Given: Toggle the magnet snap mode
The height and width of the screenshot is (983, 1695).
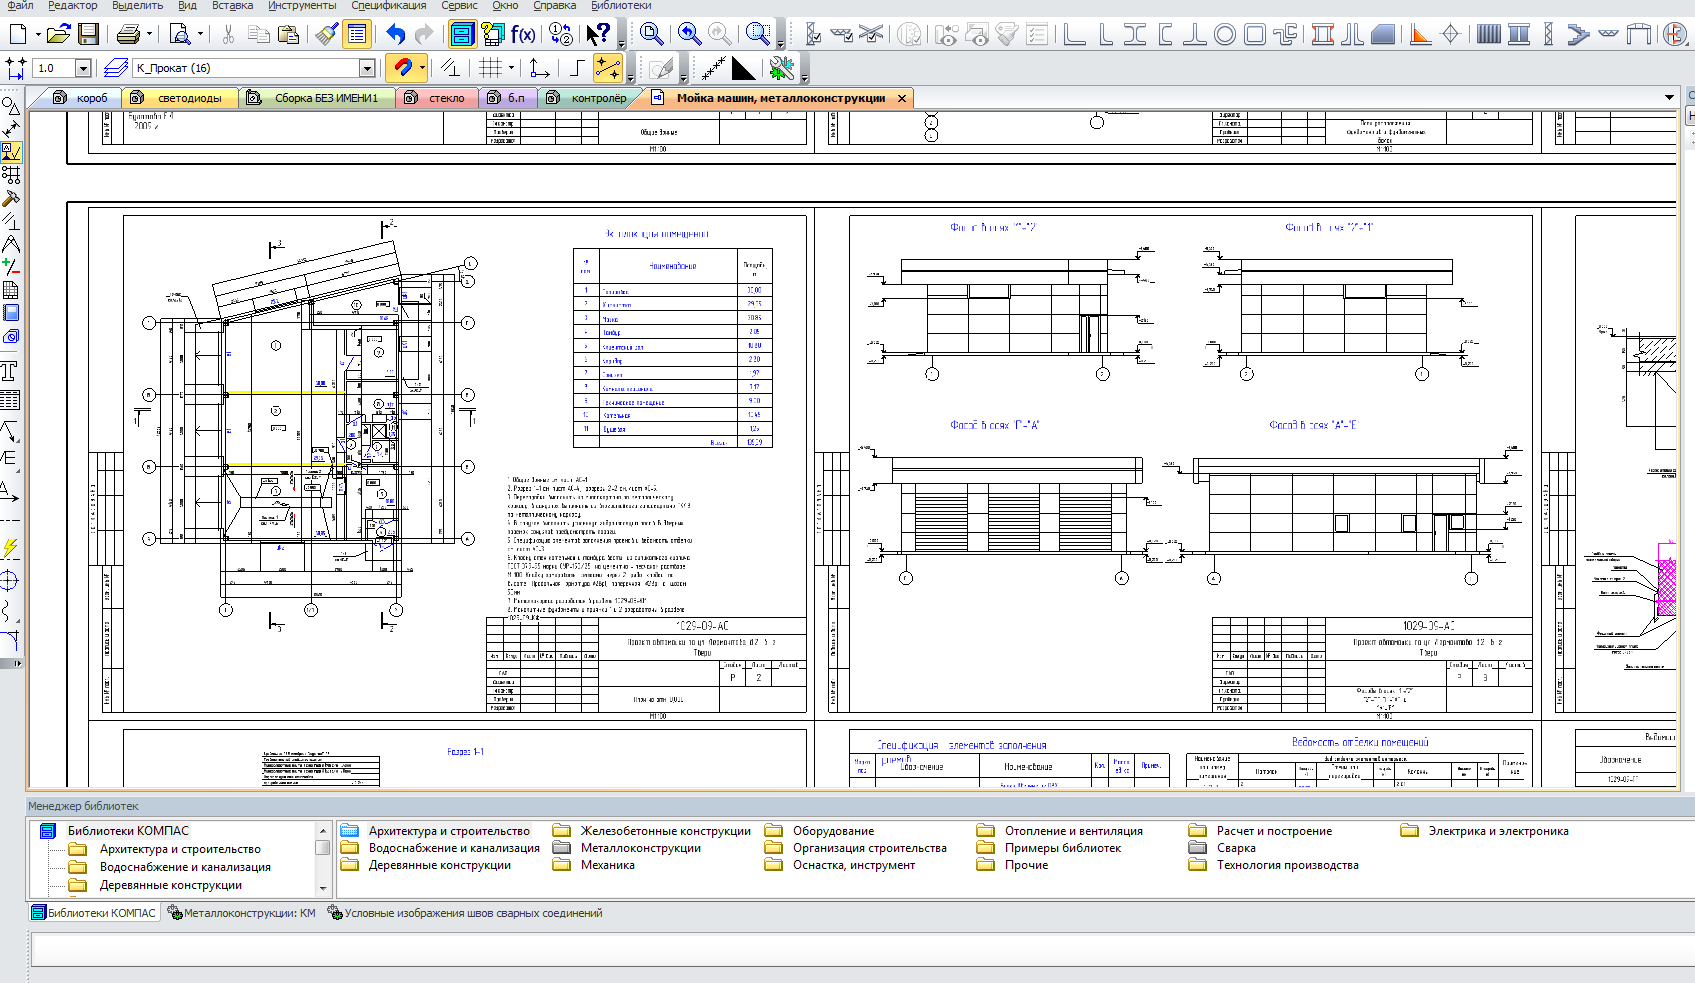Looking at the screenshot, I should click(x=403, y=68).
